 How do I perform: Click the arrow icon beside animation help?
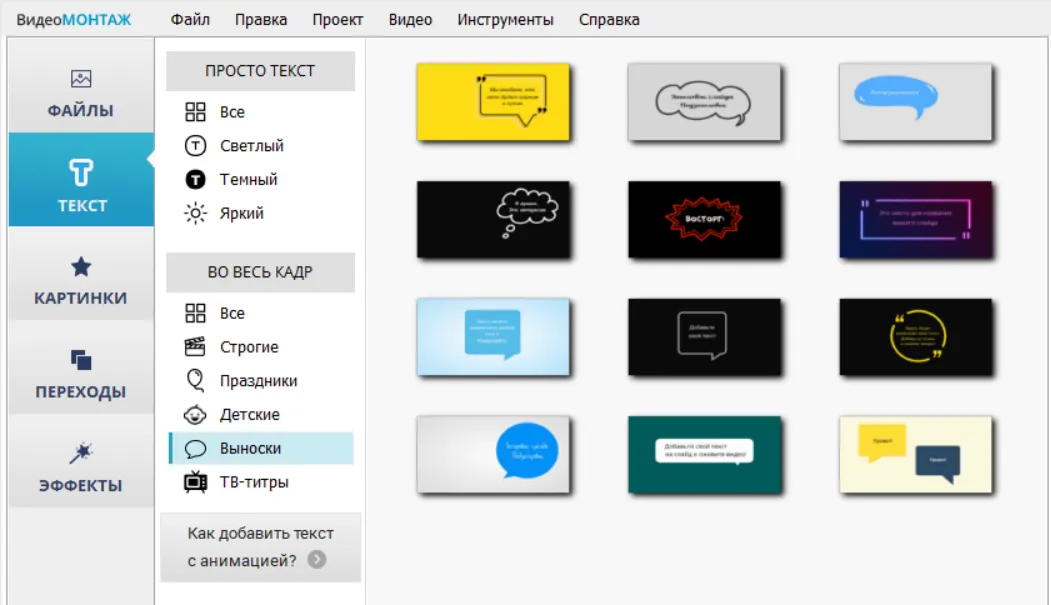(317, 559)
